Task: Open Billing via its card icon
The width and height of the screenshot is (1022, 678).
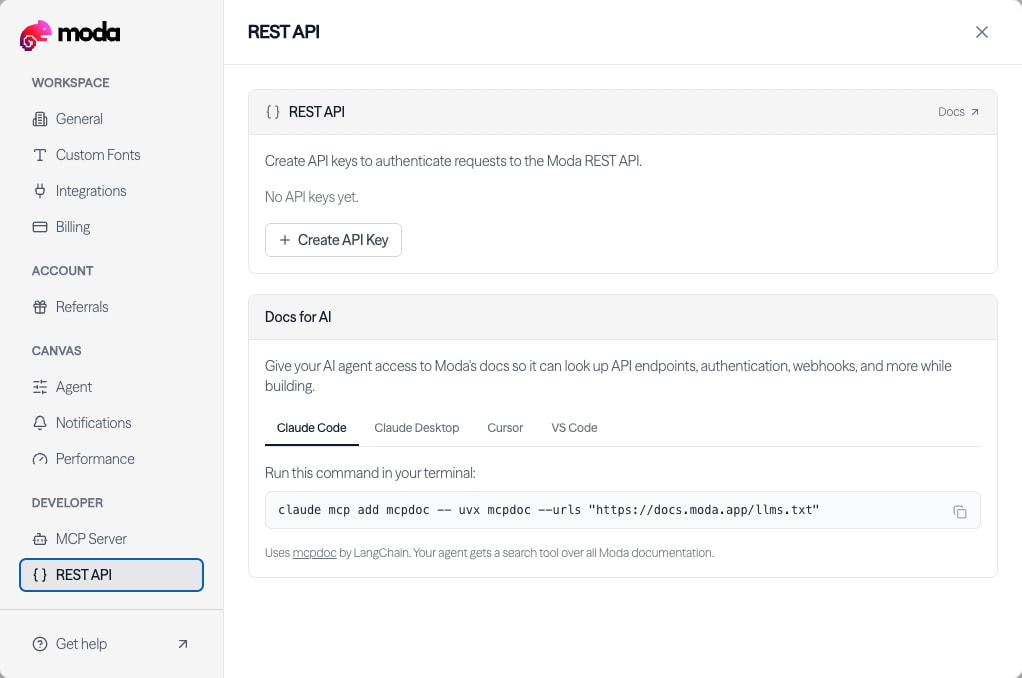Action: tap(40, 227)
